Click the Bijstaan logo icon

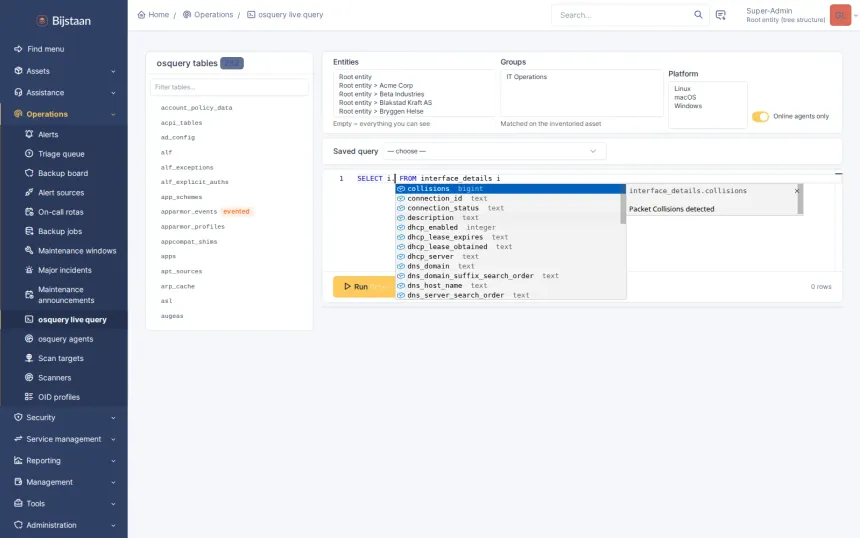pyautogui.click(x=42, y=21)
